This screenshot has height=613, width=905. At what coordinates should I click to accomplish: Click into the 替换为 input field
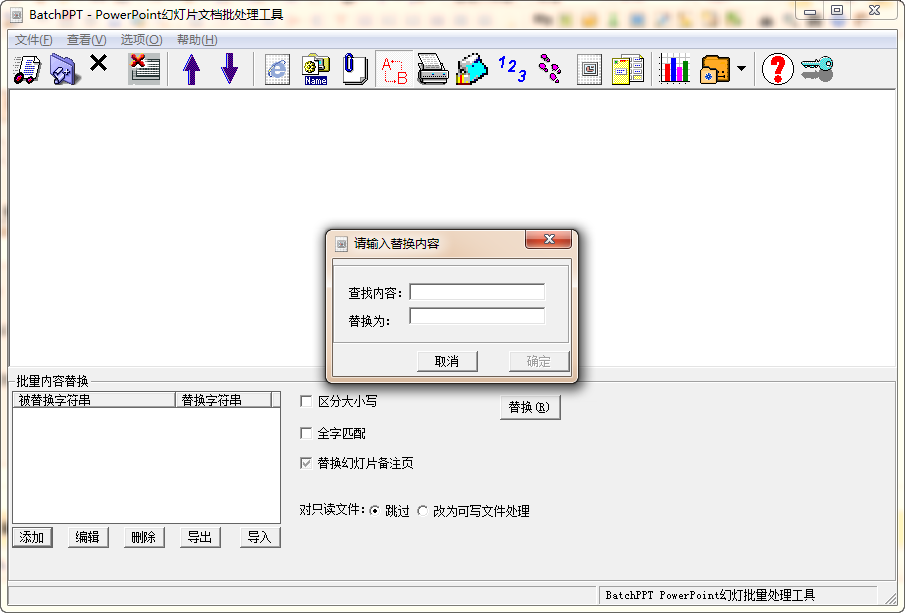click(x=477, y=316)
